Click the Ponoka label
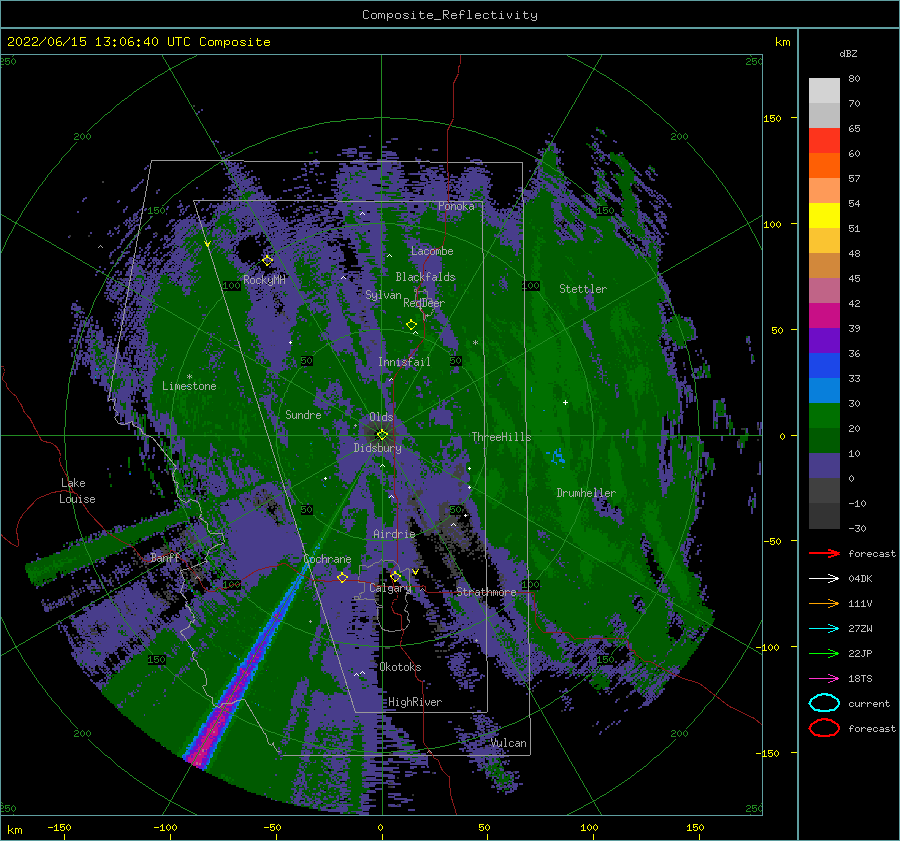 point(456,206)
